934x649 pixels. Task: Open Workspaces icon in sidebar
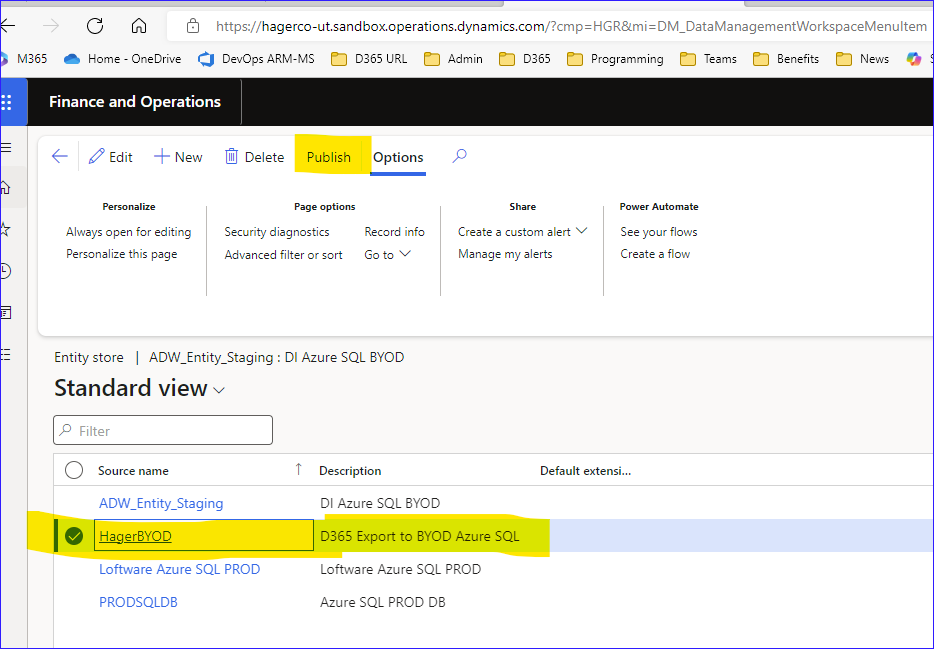(x=6, y=313)
